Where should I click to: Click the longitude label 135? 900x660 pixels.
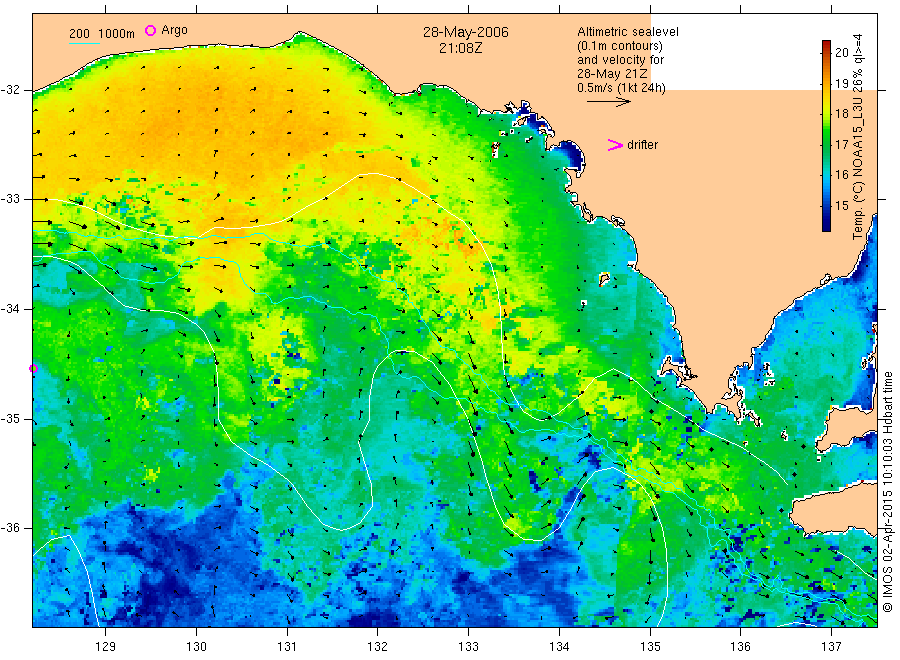coord(650,647)
